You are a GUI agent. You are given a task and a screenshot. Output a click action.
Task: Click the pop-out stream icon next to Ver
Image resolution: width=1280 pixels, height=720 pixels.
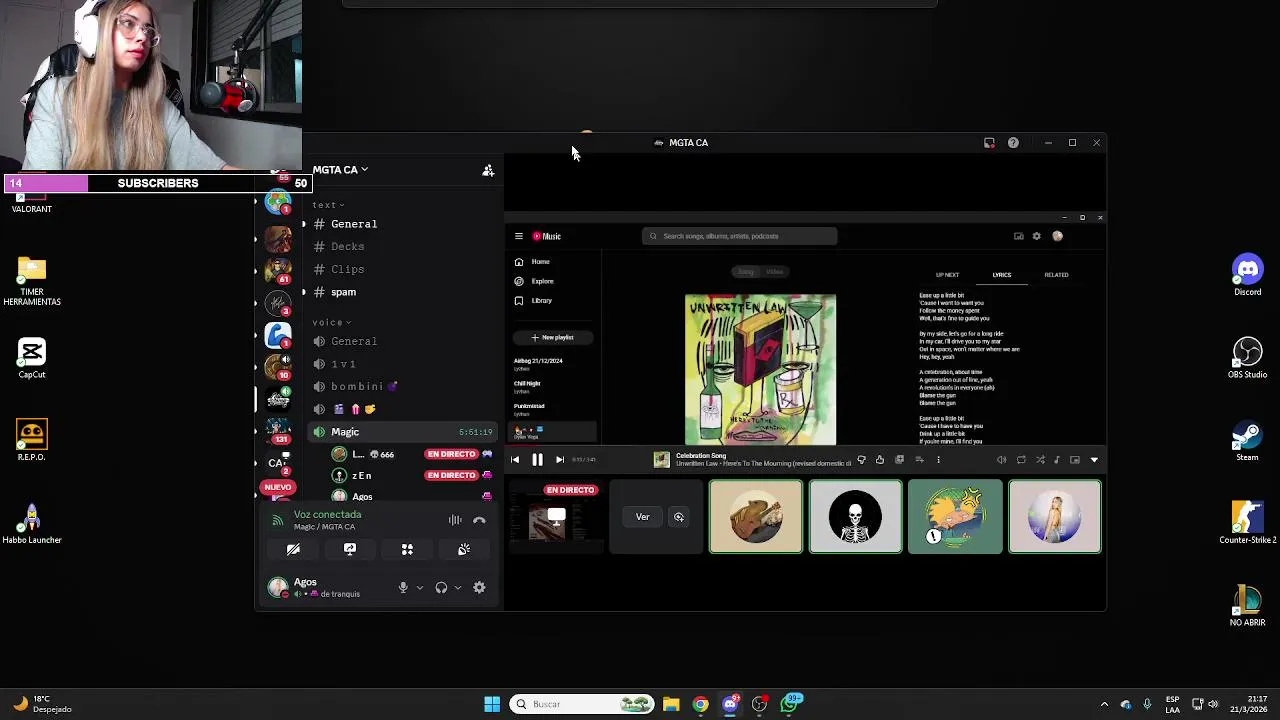click(679, 517)
